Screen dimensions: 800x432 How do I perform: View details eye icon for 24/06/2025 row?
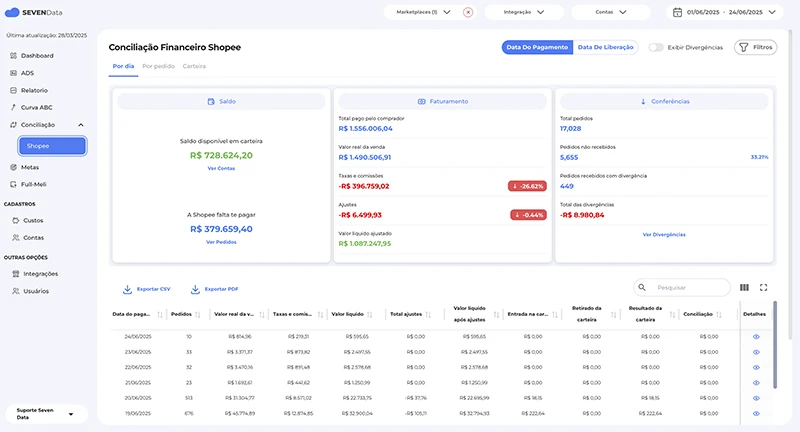tap(756, 337)
